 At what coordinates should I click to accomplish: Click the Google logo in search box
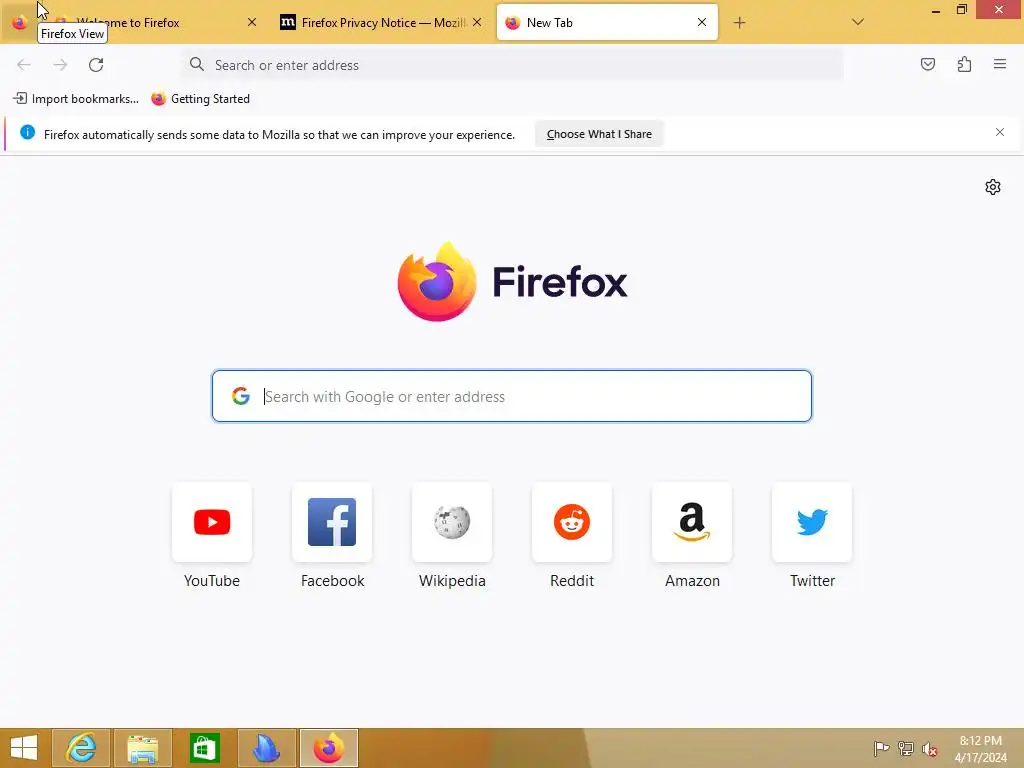point(241,396)
